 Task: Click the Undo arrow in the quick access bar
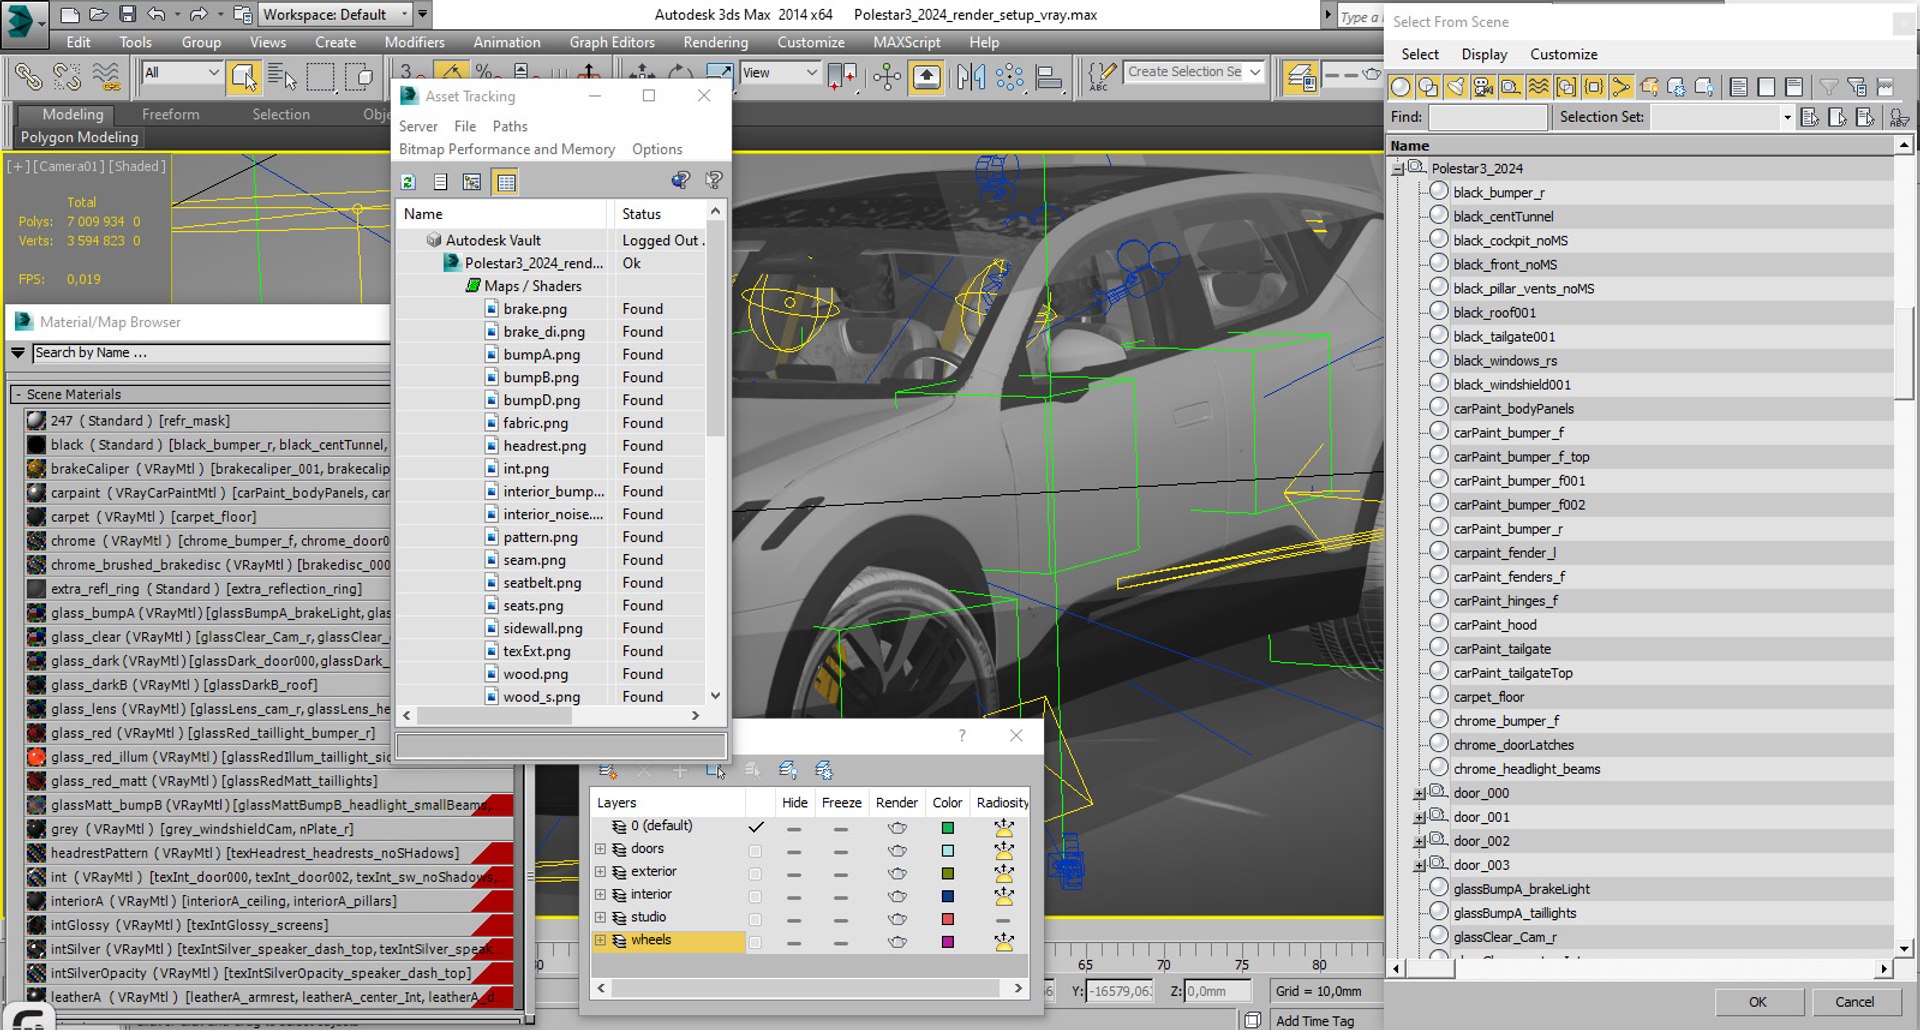pyautogui.click(x=156, y=14)
